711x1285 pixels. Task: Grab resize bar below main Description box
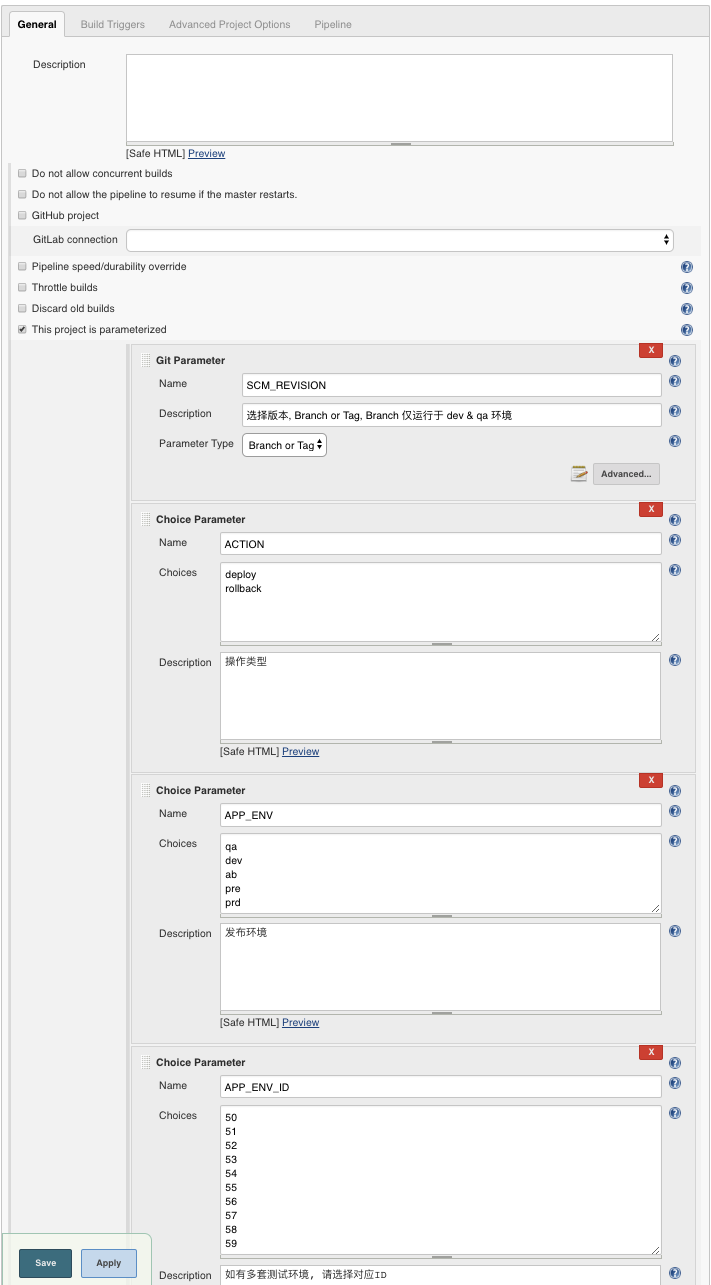[x=400, y=144]
